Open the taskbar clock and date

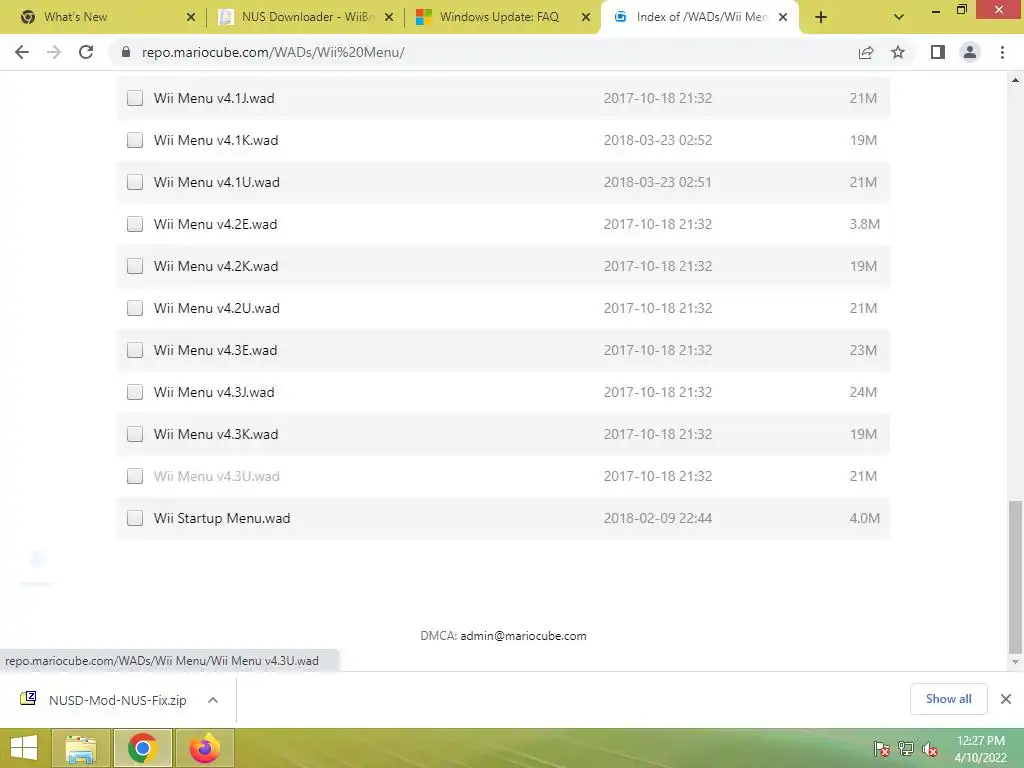pyautogui.click(x=981, y=749)
